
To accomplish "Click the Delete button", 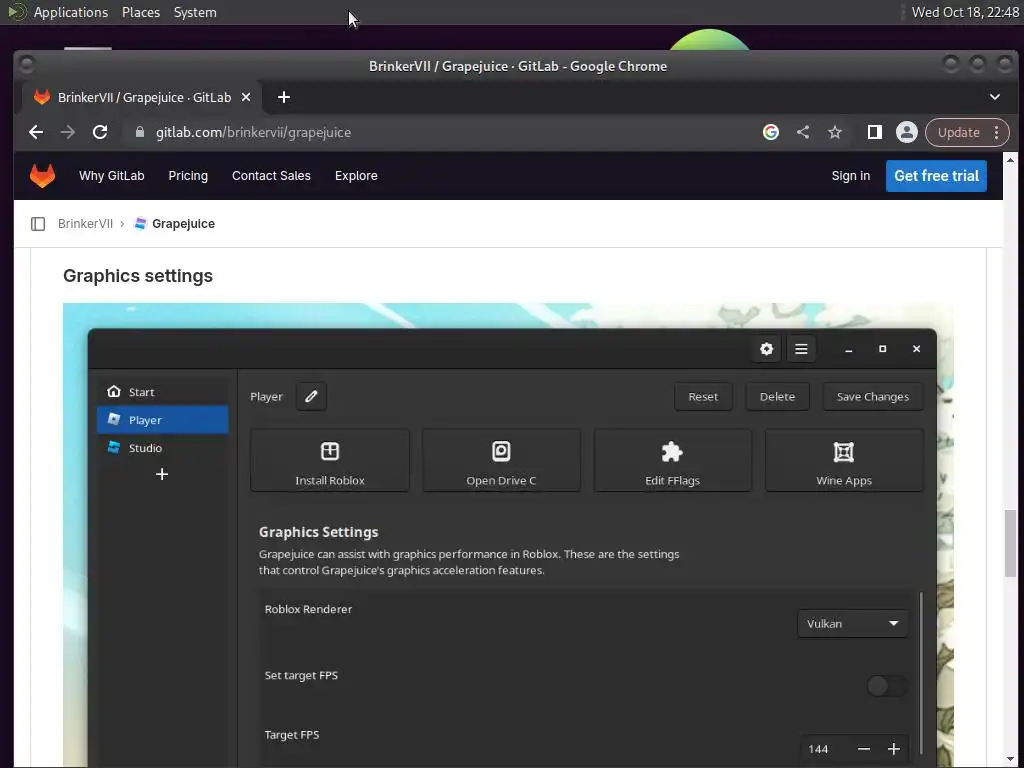I will click(777, 396).
